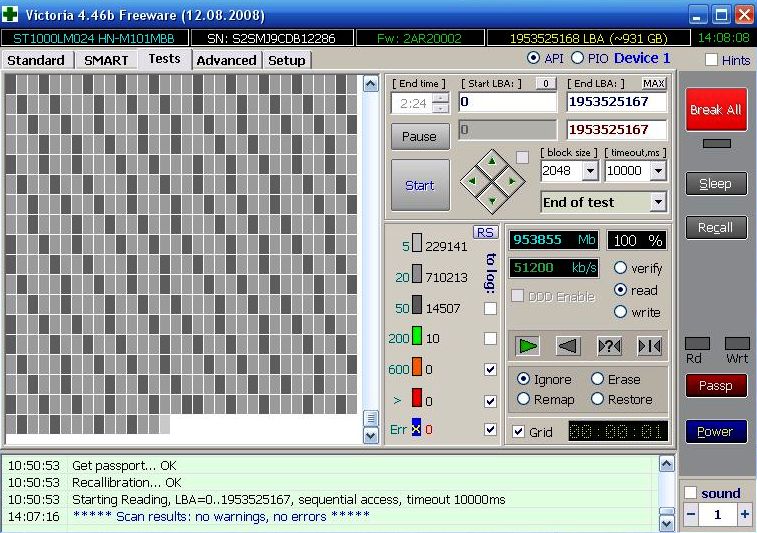Click the dark grey 50 ms block icon

click(x=417, y=305)
